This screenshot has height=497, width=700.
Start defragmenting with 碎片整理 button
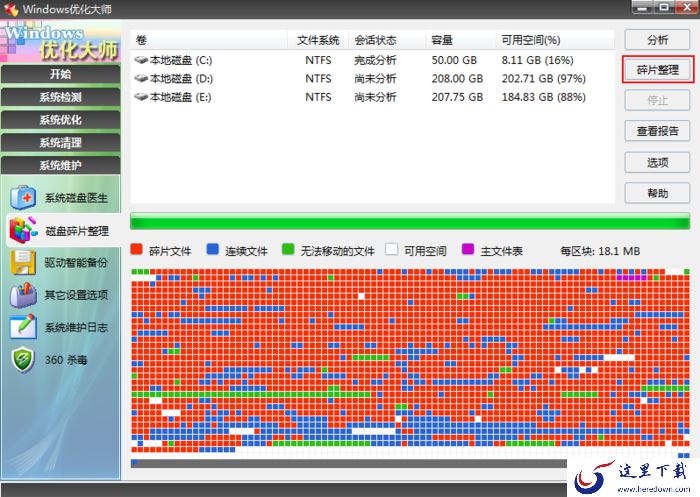coord(657,70)
